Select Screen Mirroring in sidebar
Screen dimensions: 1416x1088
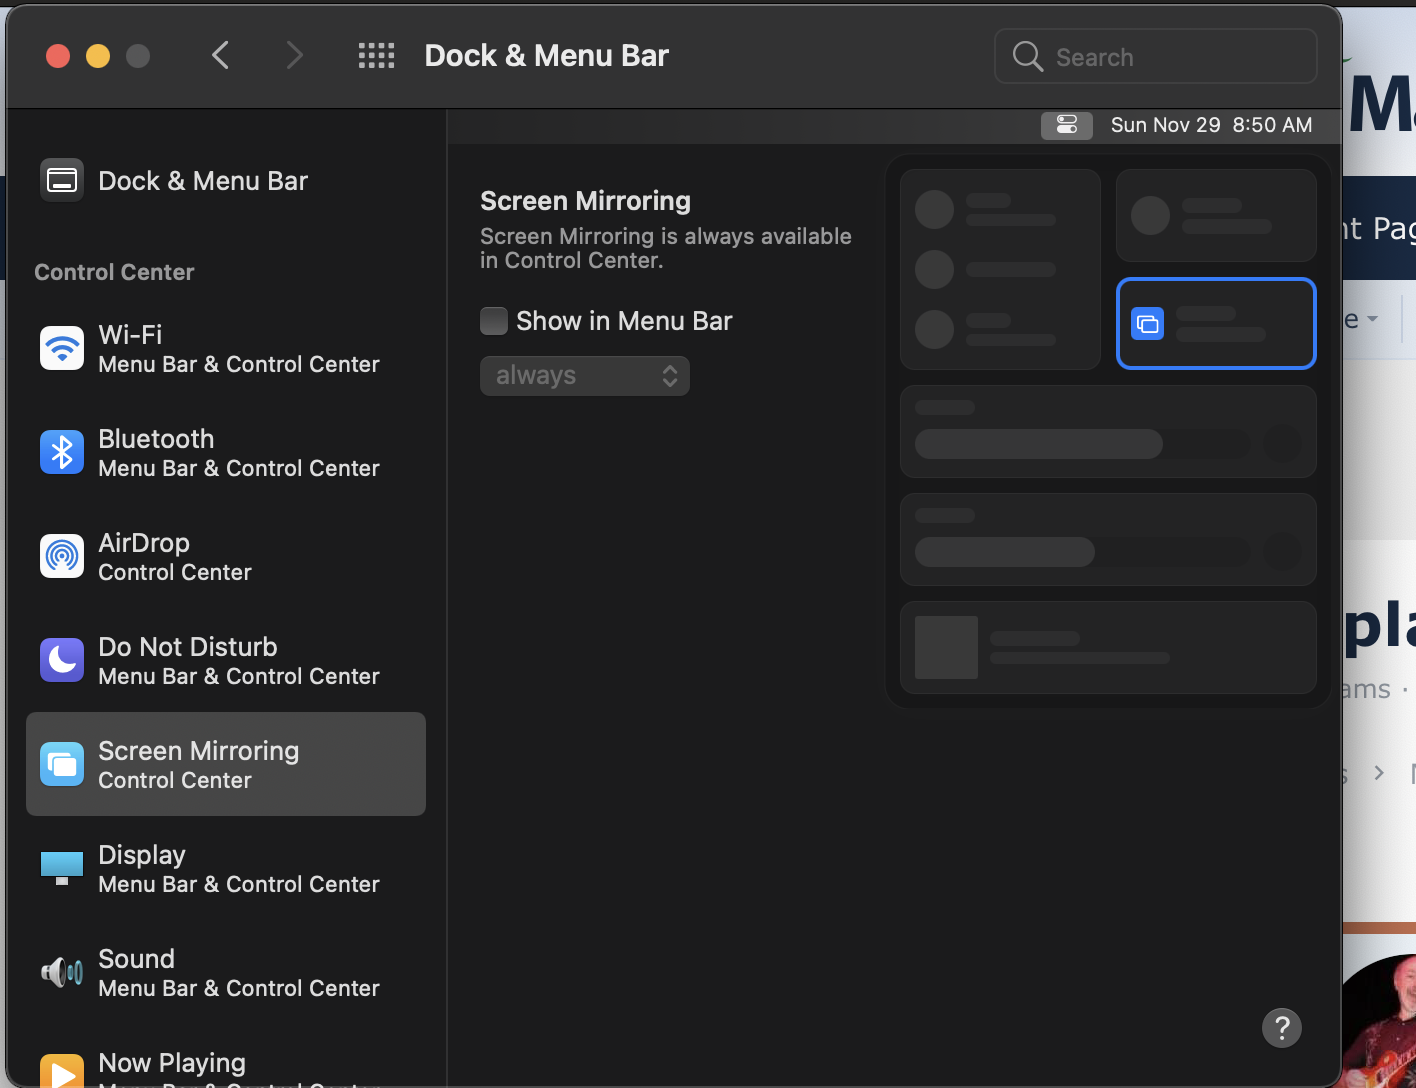[226, 764]
